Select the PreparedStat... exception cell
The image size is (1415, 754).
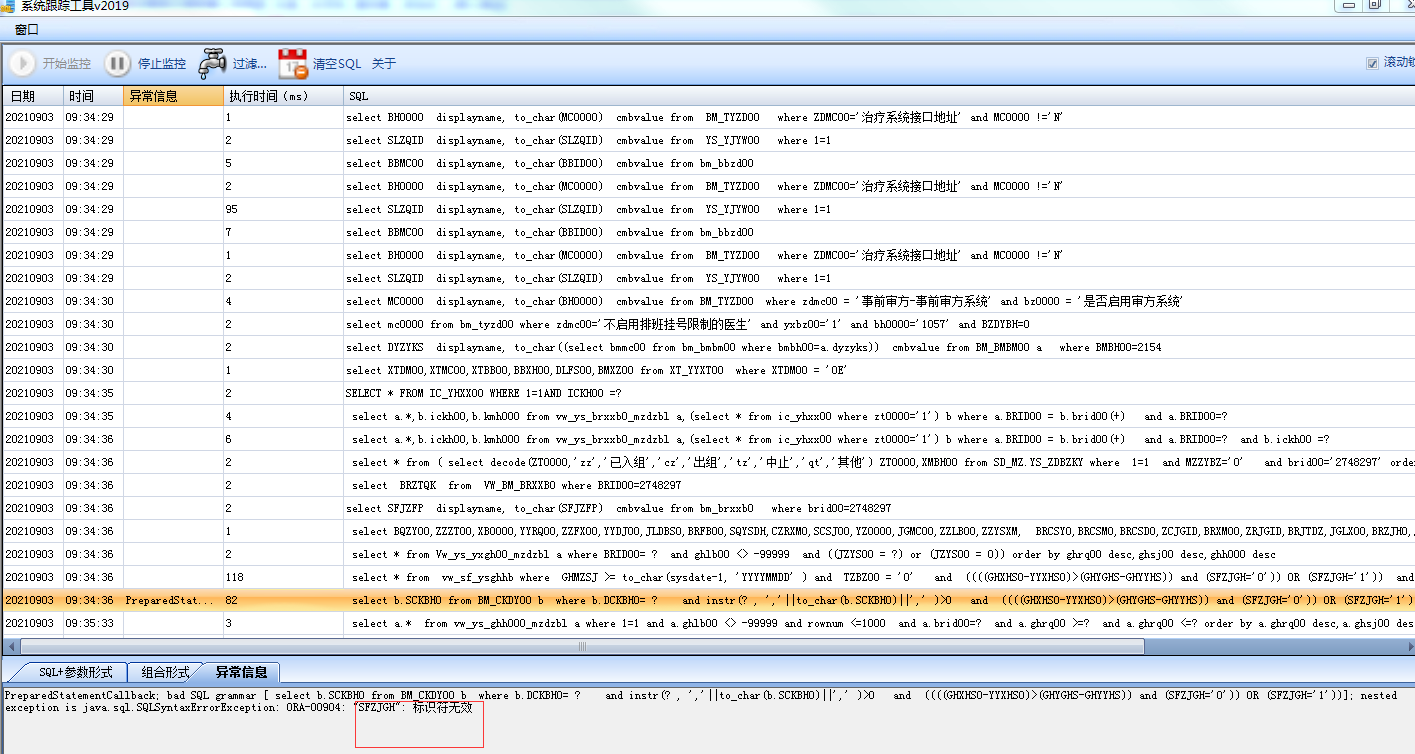[x=173, y=600]
